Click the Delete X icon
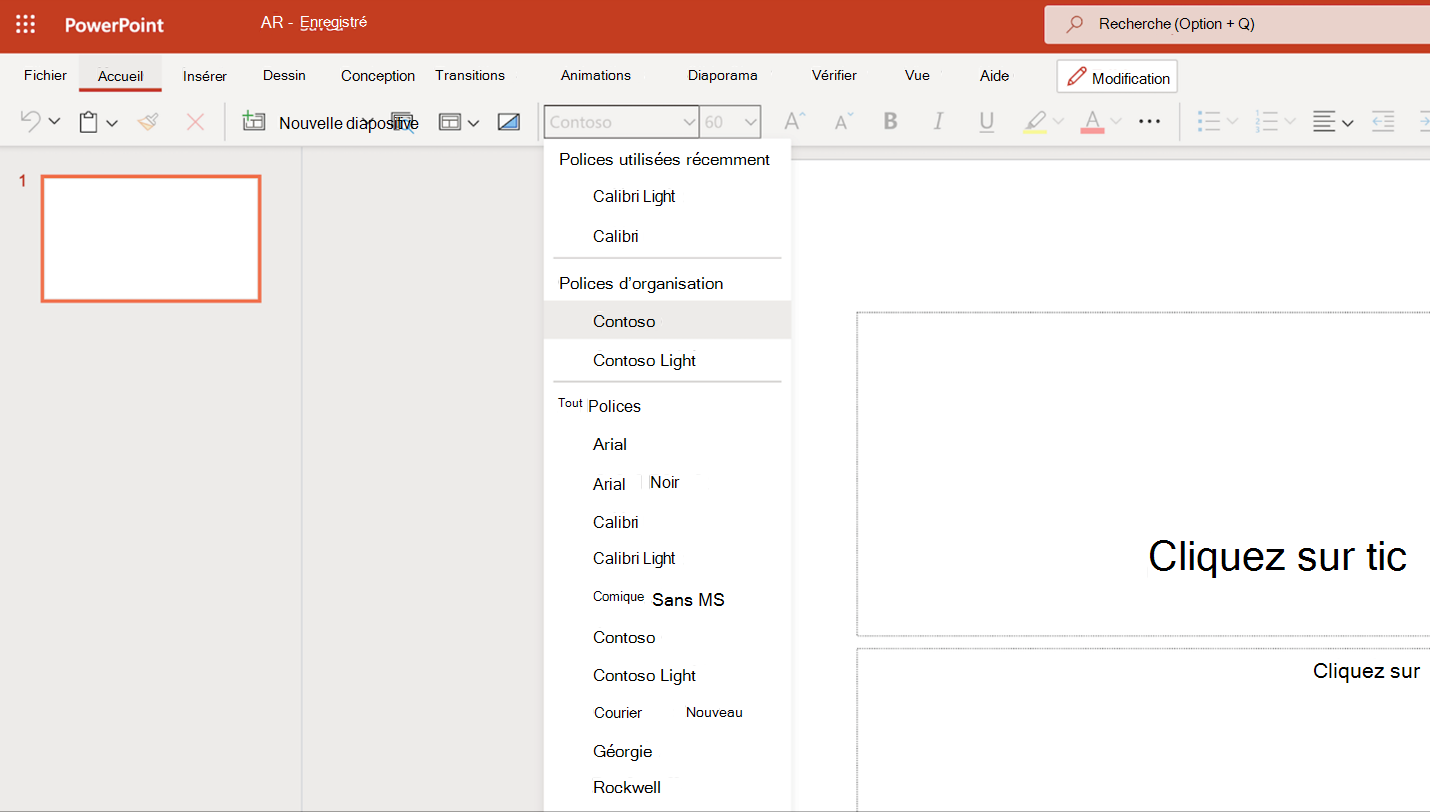1430x812 pixels. point(196,122)
